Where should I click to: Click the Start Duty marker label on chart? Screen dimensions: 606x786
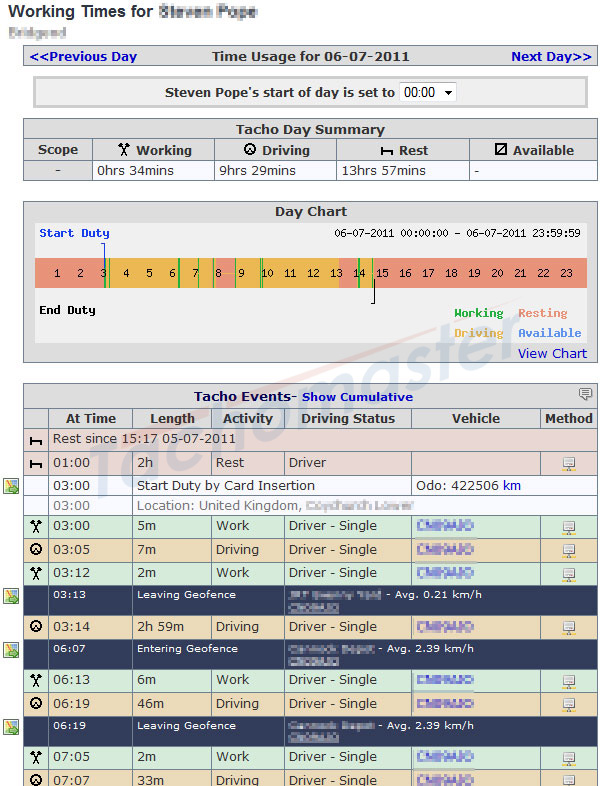(74, 233)
